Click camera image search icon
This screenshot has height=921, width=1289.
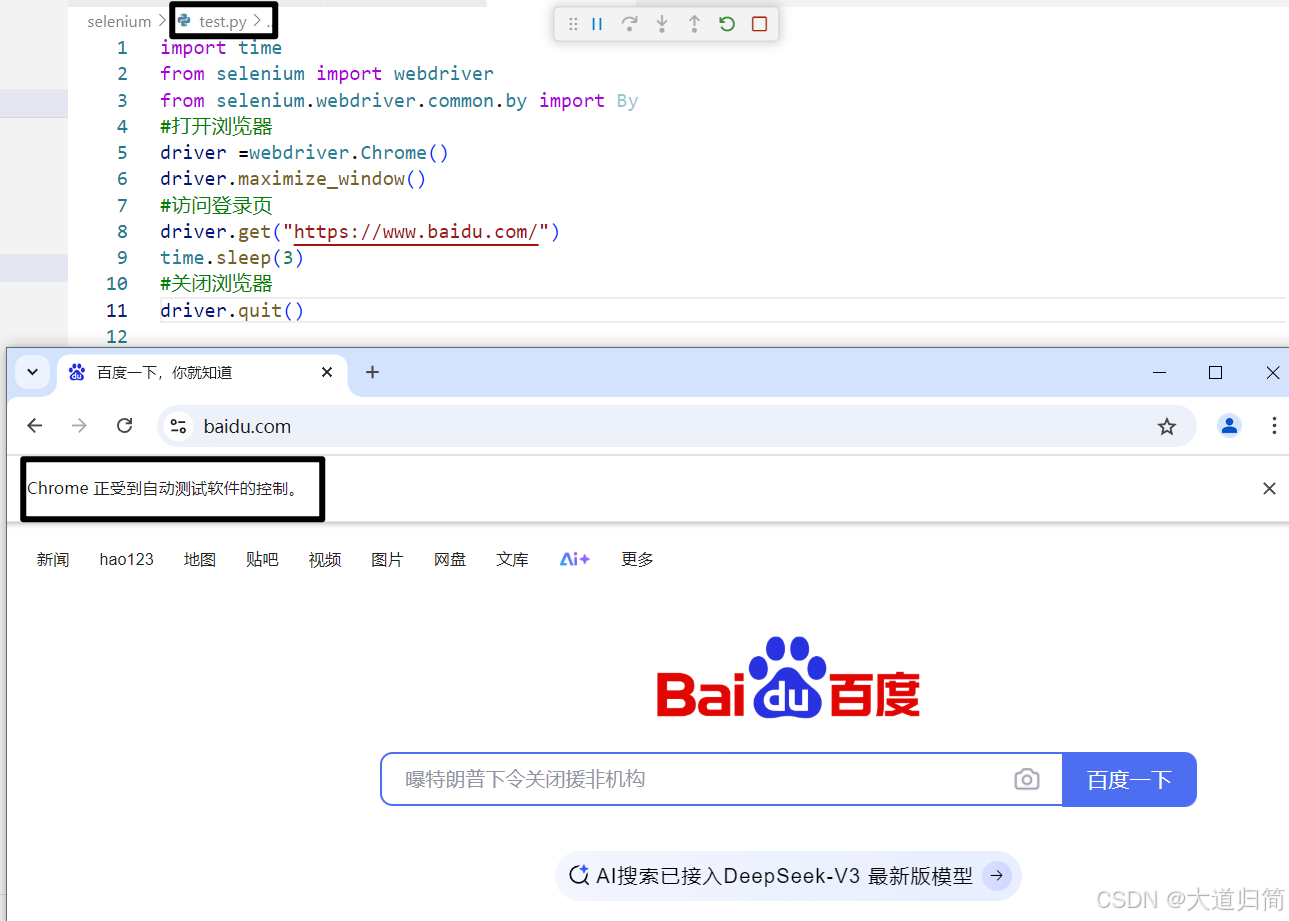coord(1027,779)
